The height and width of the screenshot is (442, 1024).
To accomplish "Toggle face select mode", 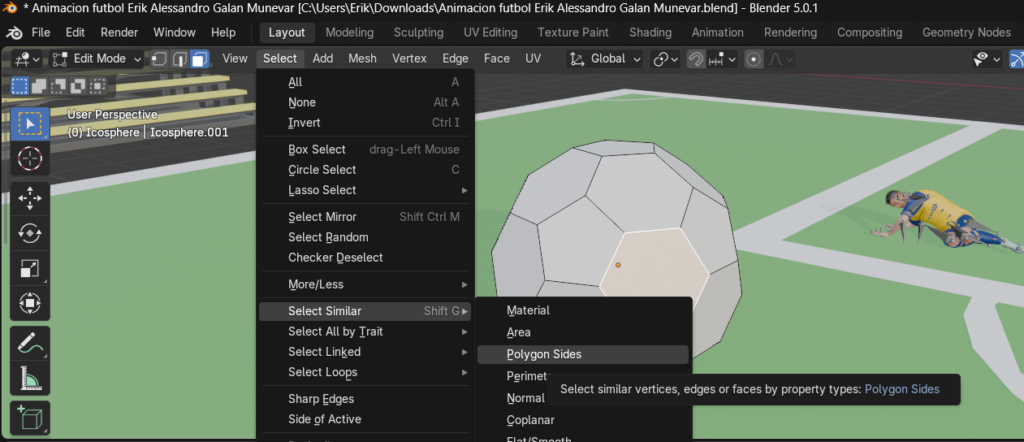I will coord(199,59).
